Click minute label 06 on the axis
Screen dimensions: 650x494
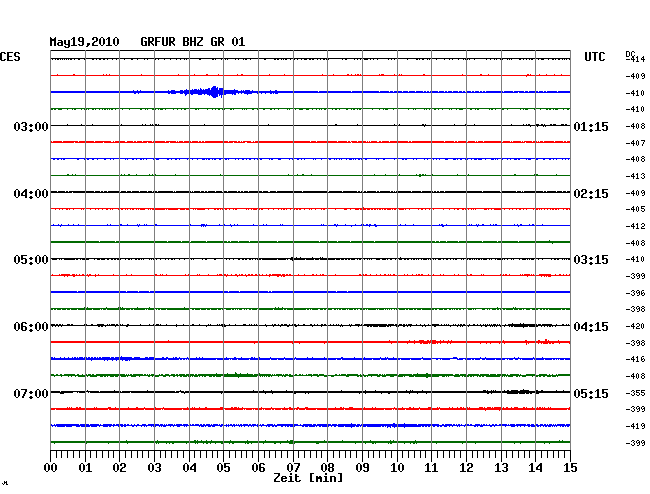coord(258,468)
